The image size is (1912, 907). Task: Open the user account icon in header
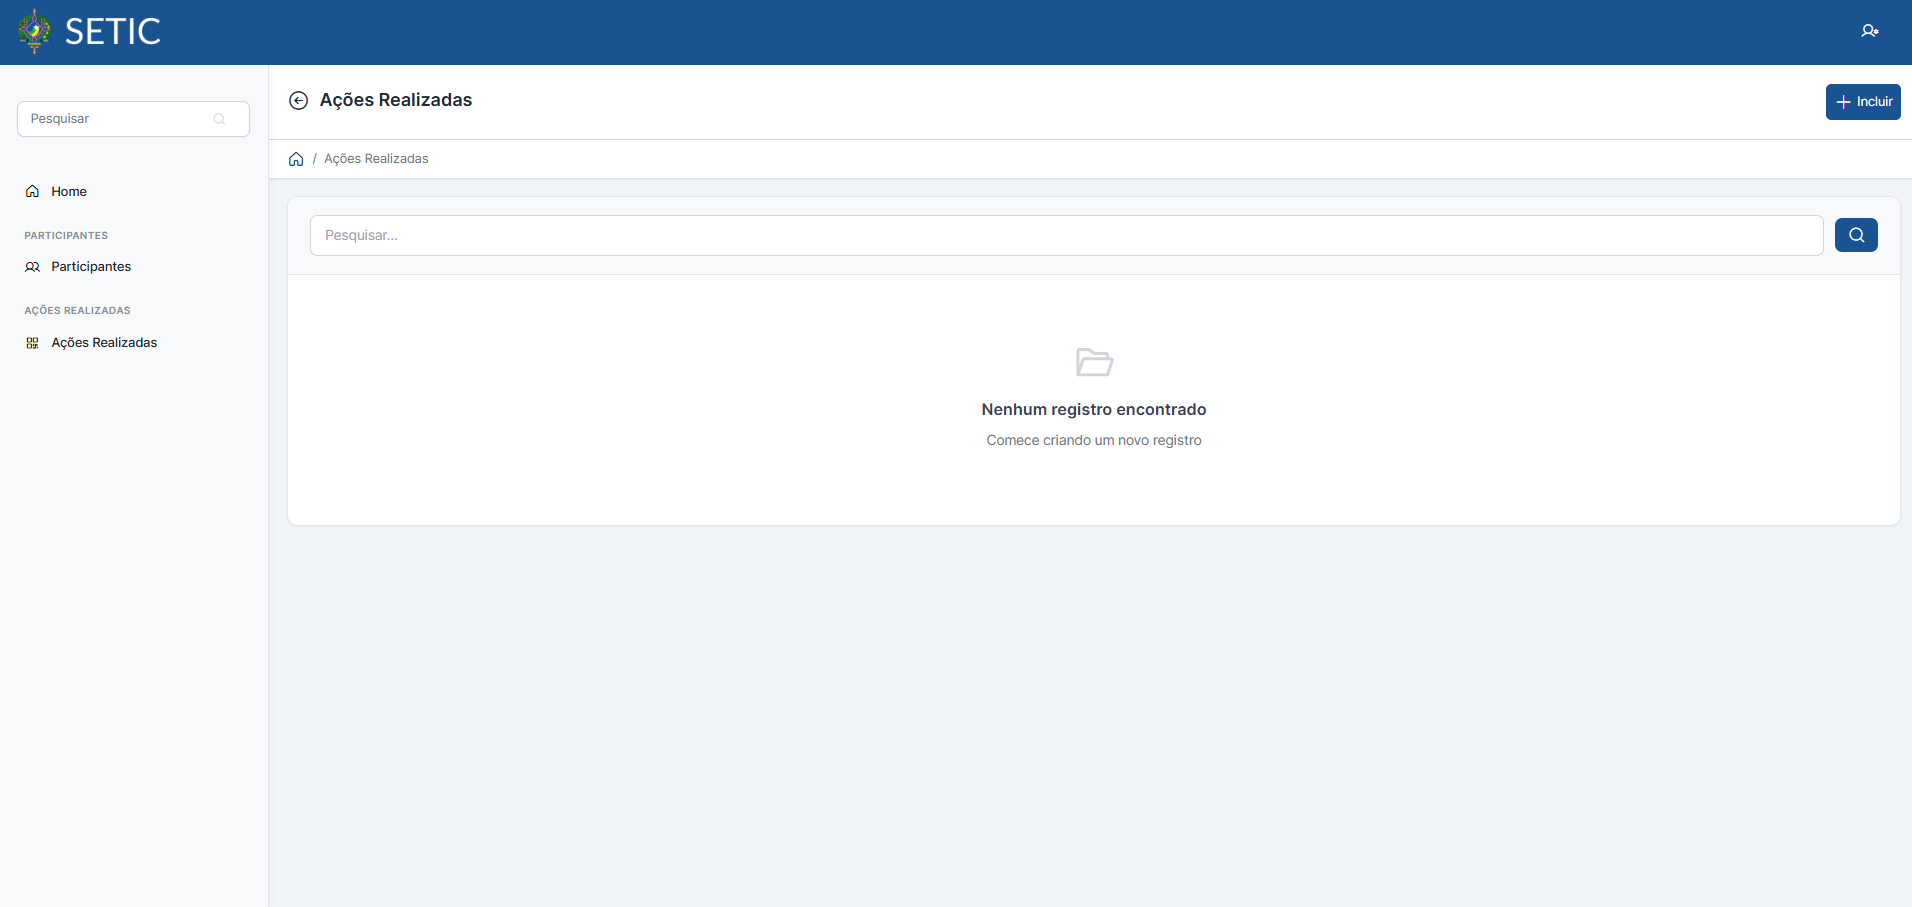pos(1869,31)
